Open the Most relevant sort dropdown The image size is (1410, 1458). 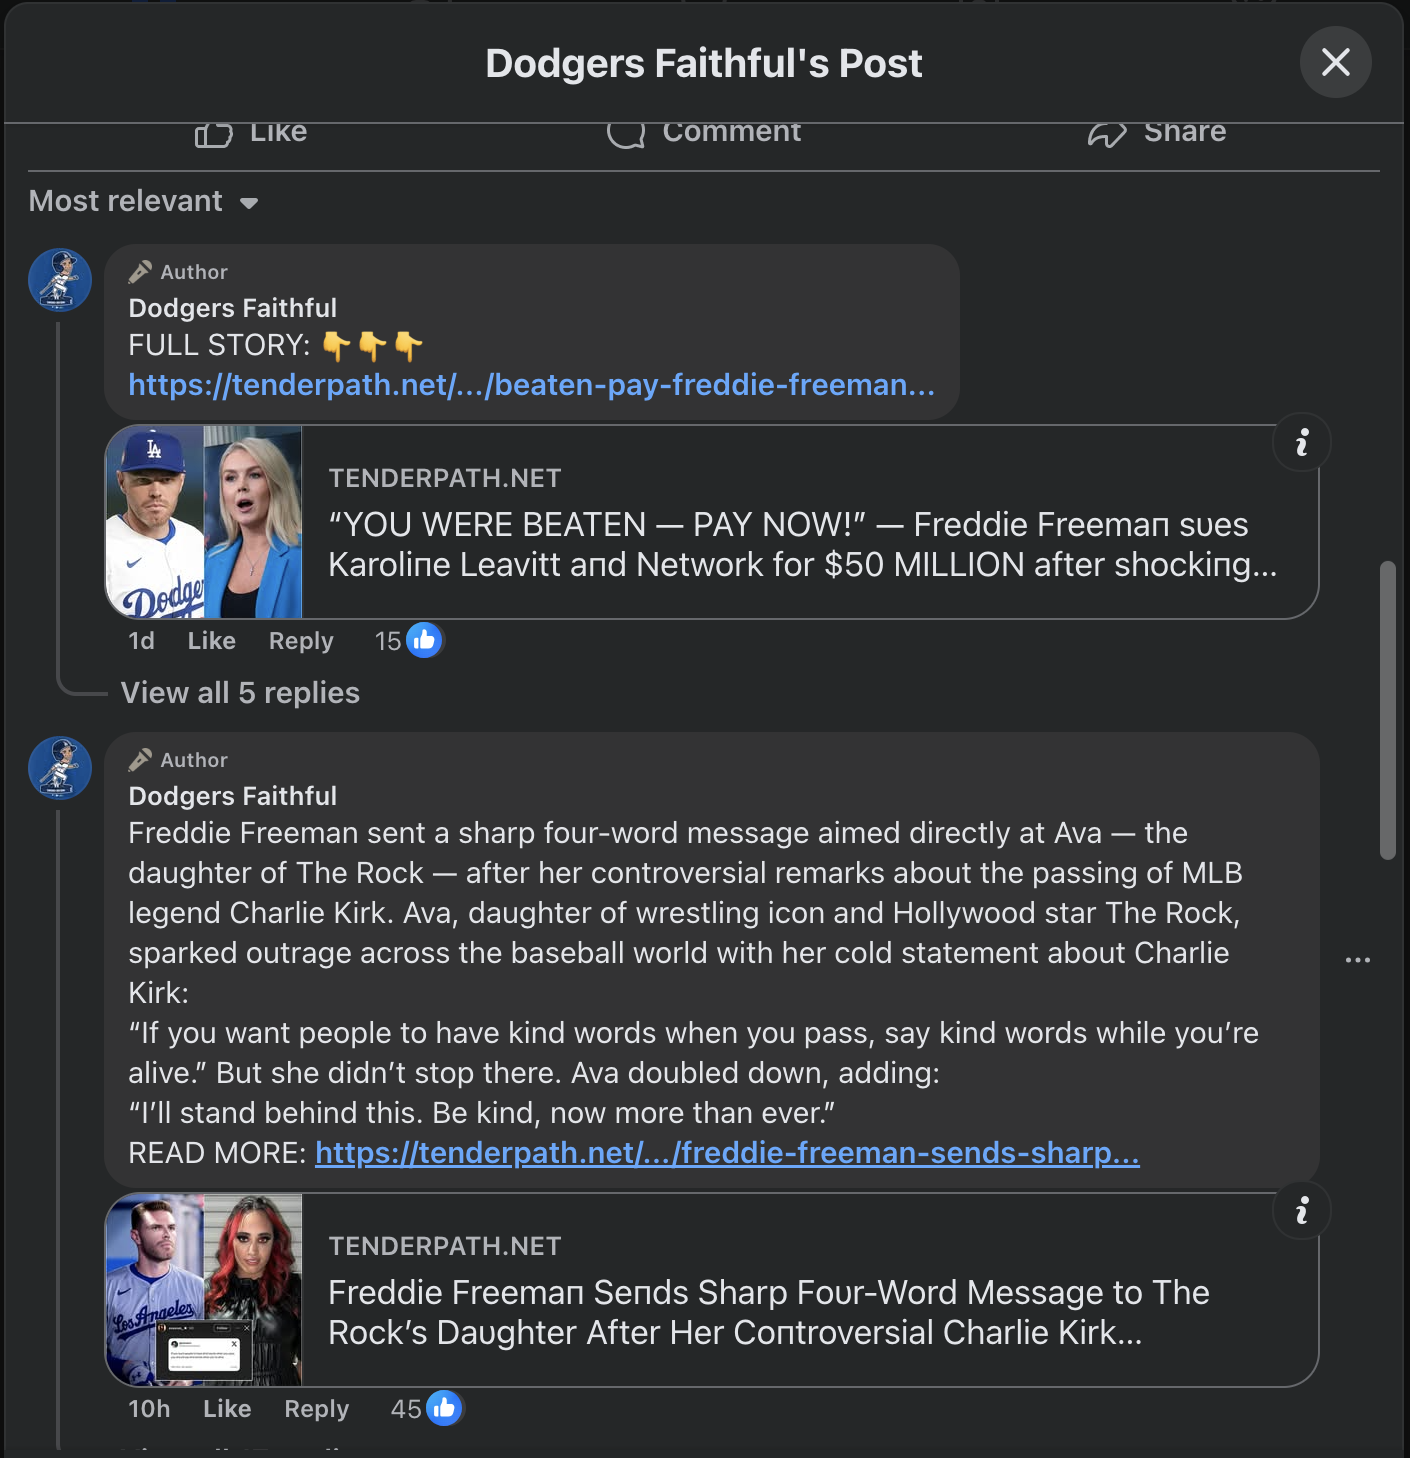point(143,201)
